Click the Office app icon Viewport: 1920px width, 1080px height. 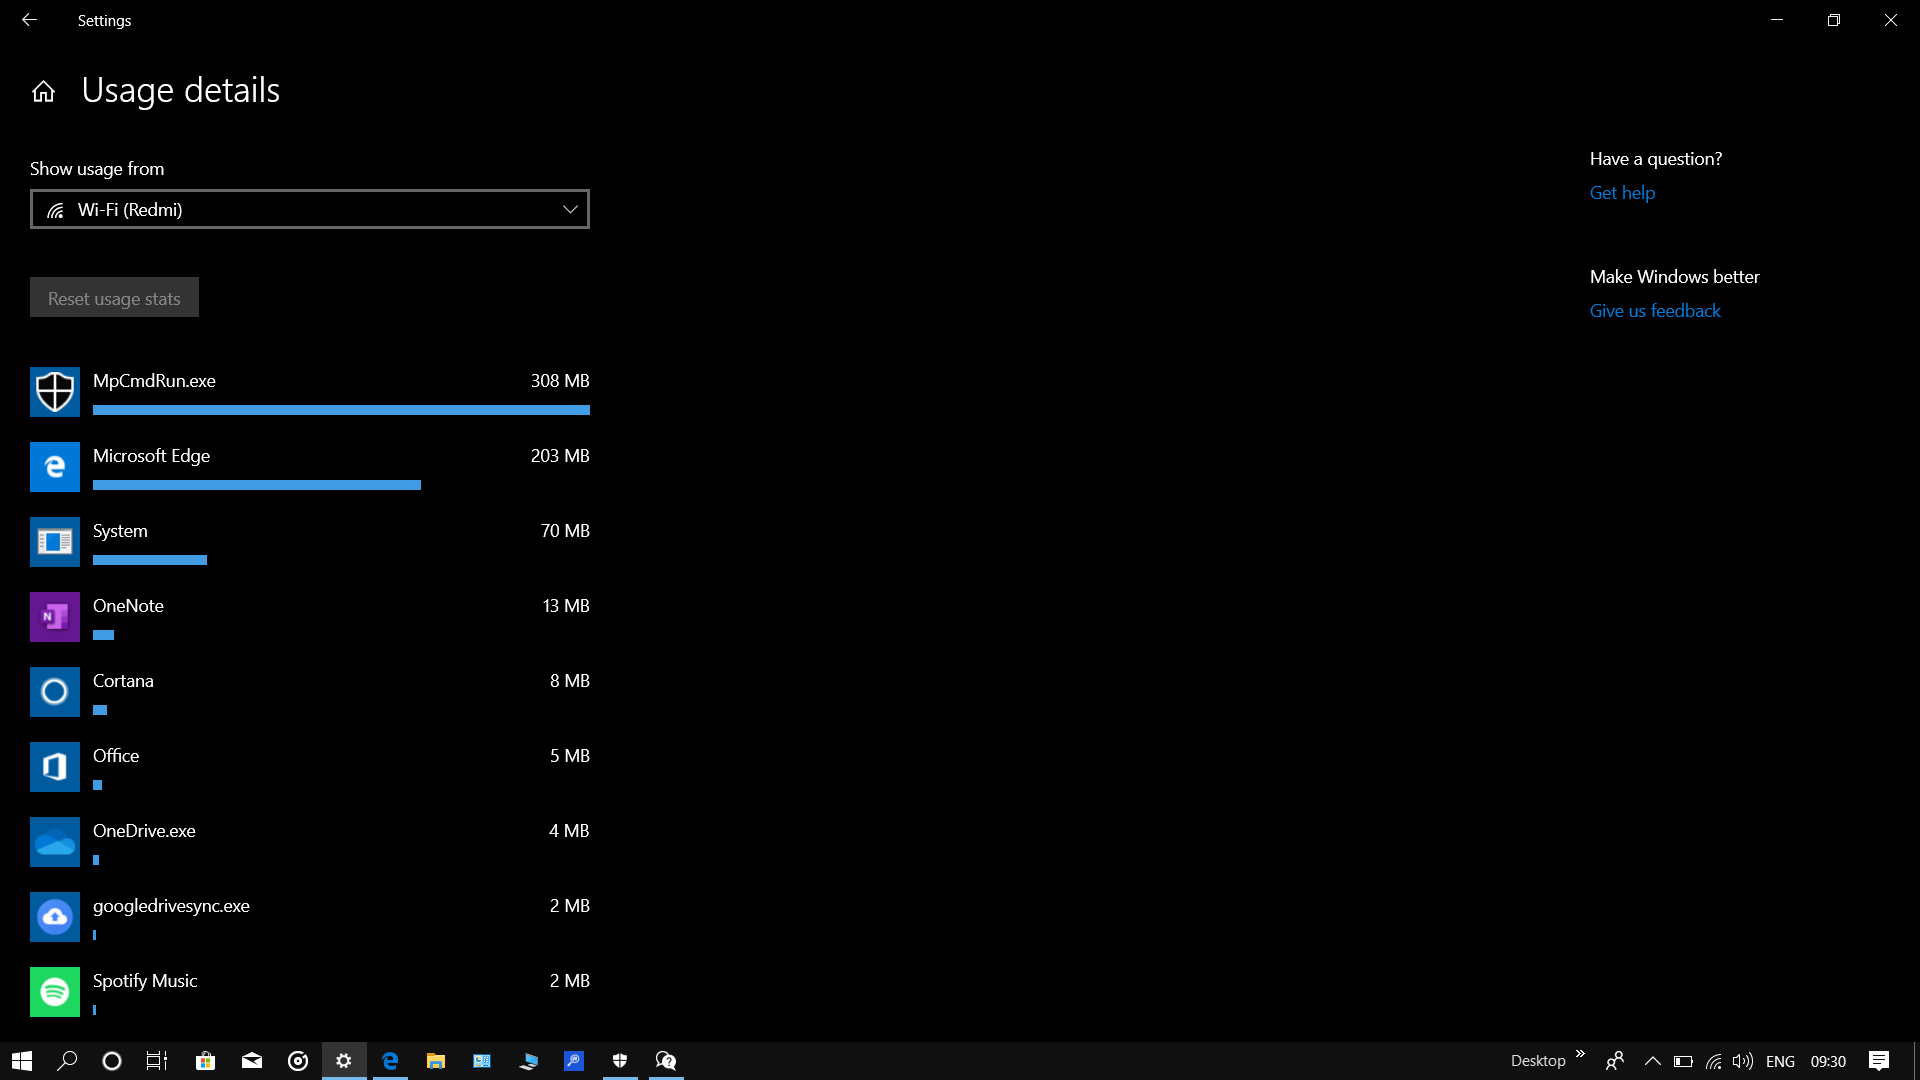(55, 767)
